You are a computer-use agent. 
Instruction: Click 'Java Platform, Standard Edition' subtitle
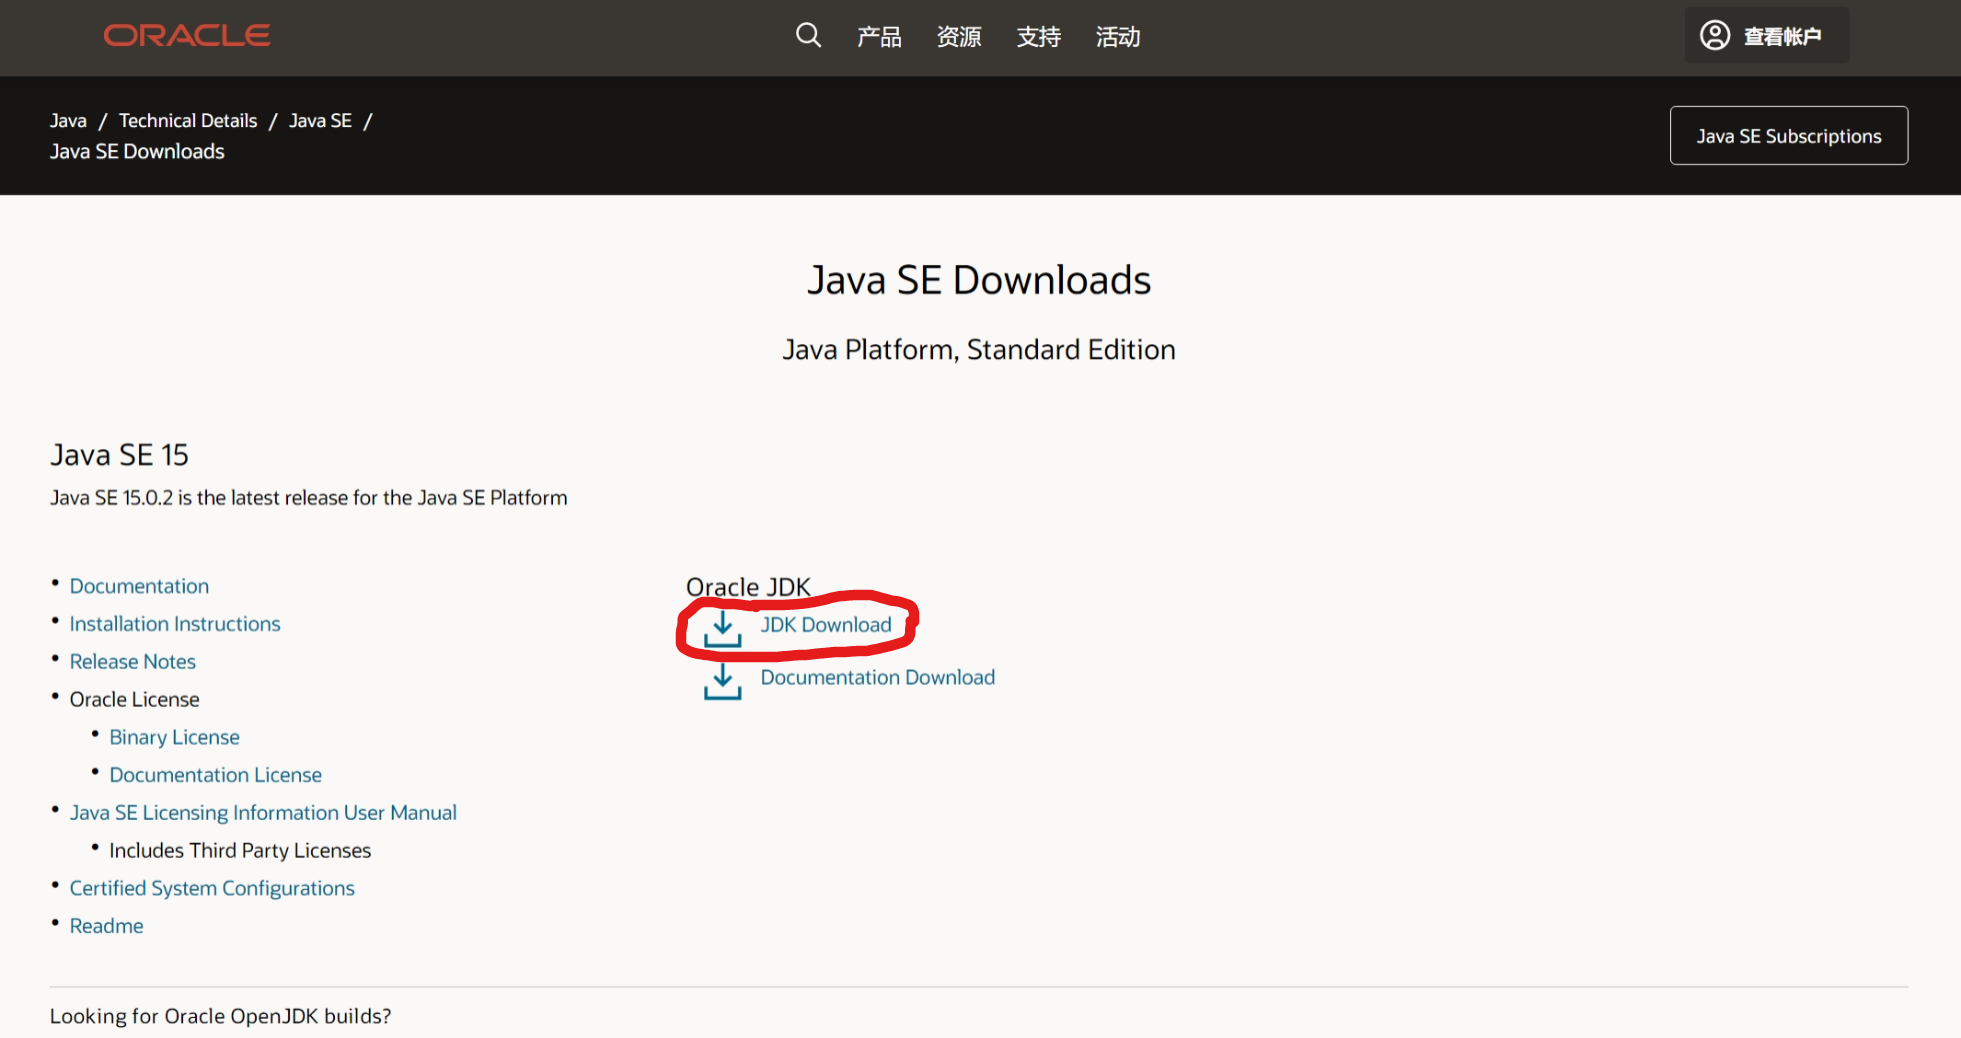tap(979, 350)
